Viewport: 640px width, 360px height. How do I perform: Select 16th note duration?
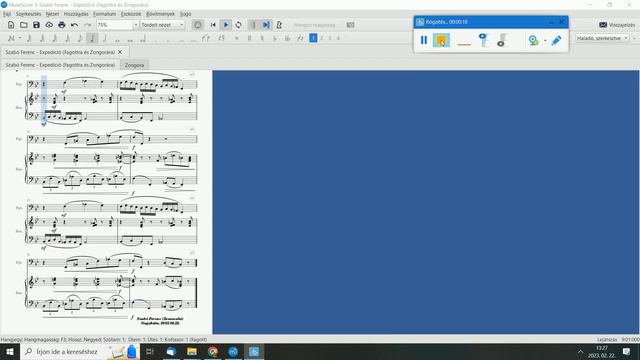tap(67, 38)
